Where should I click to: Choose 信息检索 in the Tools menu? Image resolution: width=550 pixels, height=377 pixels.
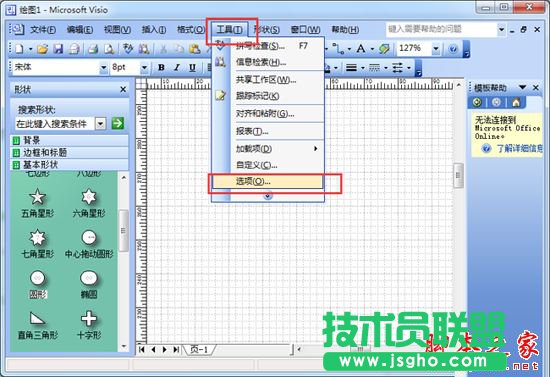point(268,62)
